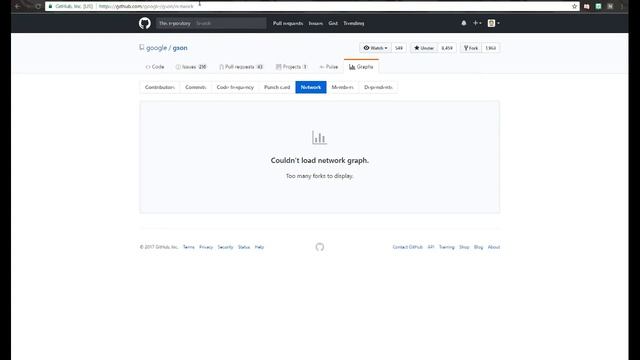Screen dimensions: 640x360
Task: Click the watchers count 549
Action: tap(399, 48)
